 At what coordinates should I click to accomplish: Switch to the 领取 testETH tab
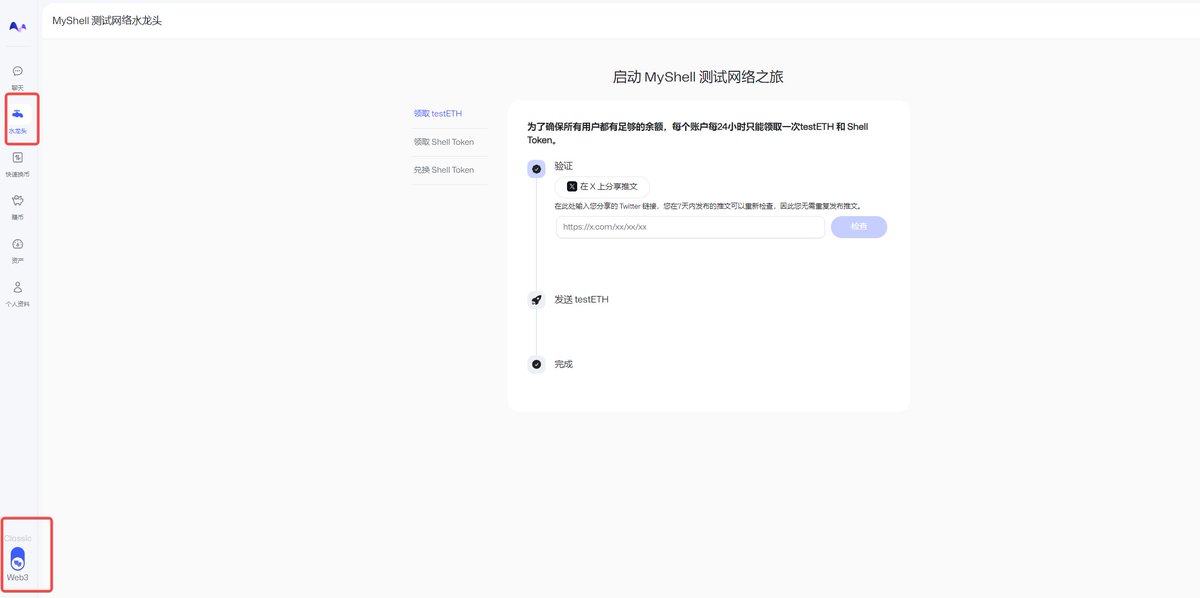coord(438,114)
